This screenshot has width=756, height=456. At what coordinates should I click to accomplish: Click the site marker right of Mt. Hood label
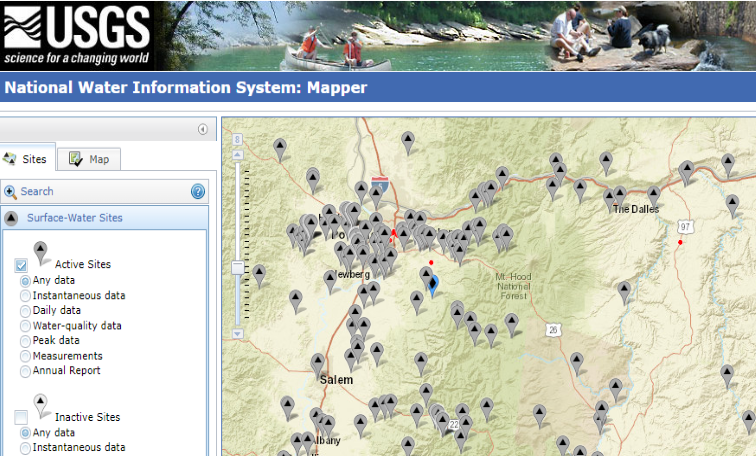(x=624, y=293)
